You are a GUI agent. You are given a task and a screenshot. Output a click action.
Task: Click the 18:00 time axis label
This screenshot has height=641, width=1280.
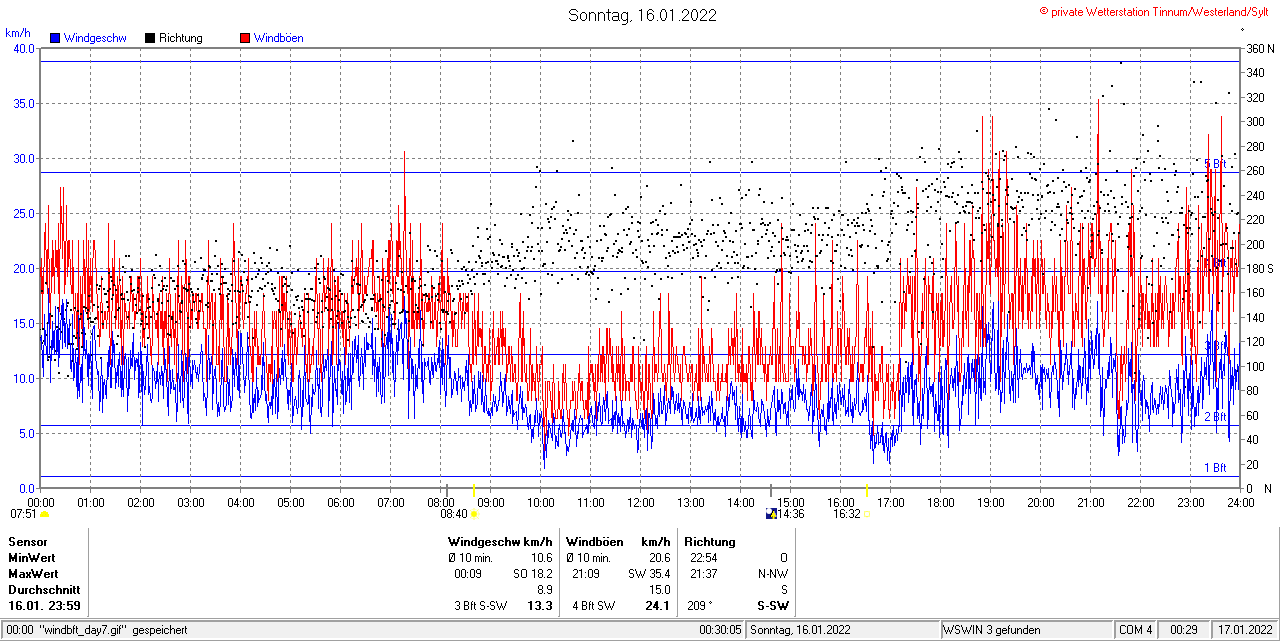(x=941, y=503)
